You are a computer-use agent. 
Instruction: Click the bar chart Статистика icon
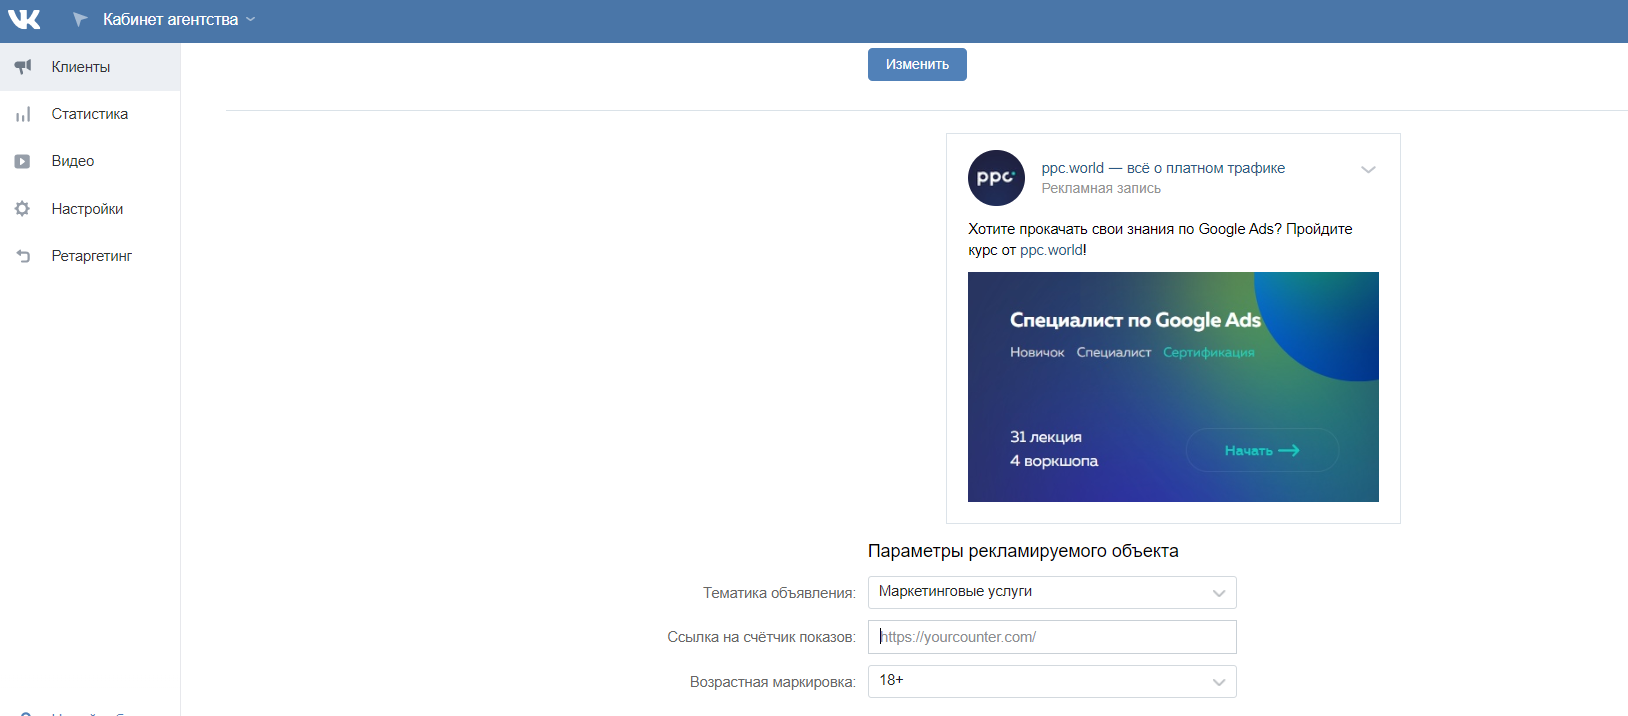pyautogui.click(x=23, y=114)
